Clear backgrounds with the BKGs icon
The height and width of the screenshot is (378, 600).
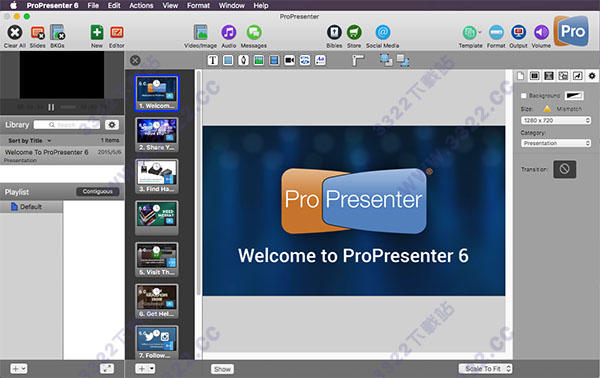coord(57,33)
